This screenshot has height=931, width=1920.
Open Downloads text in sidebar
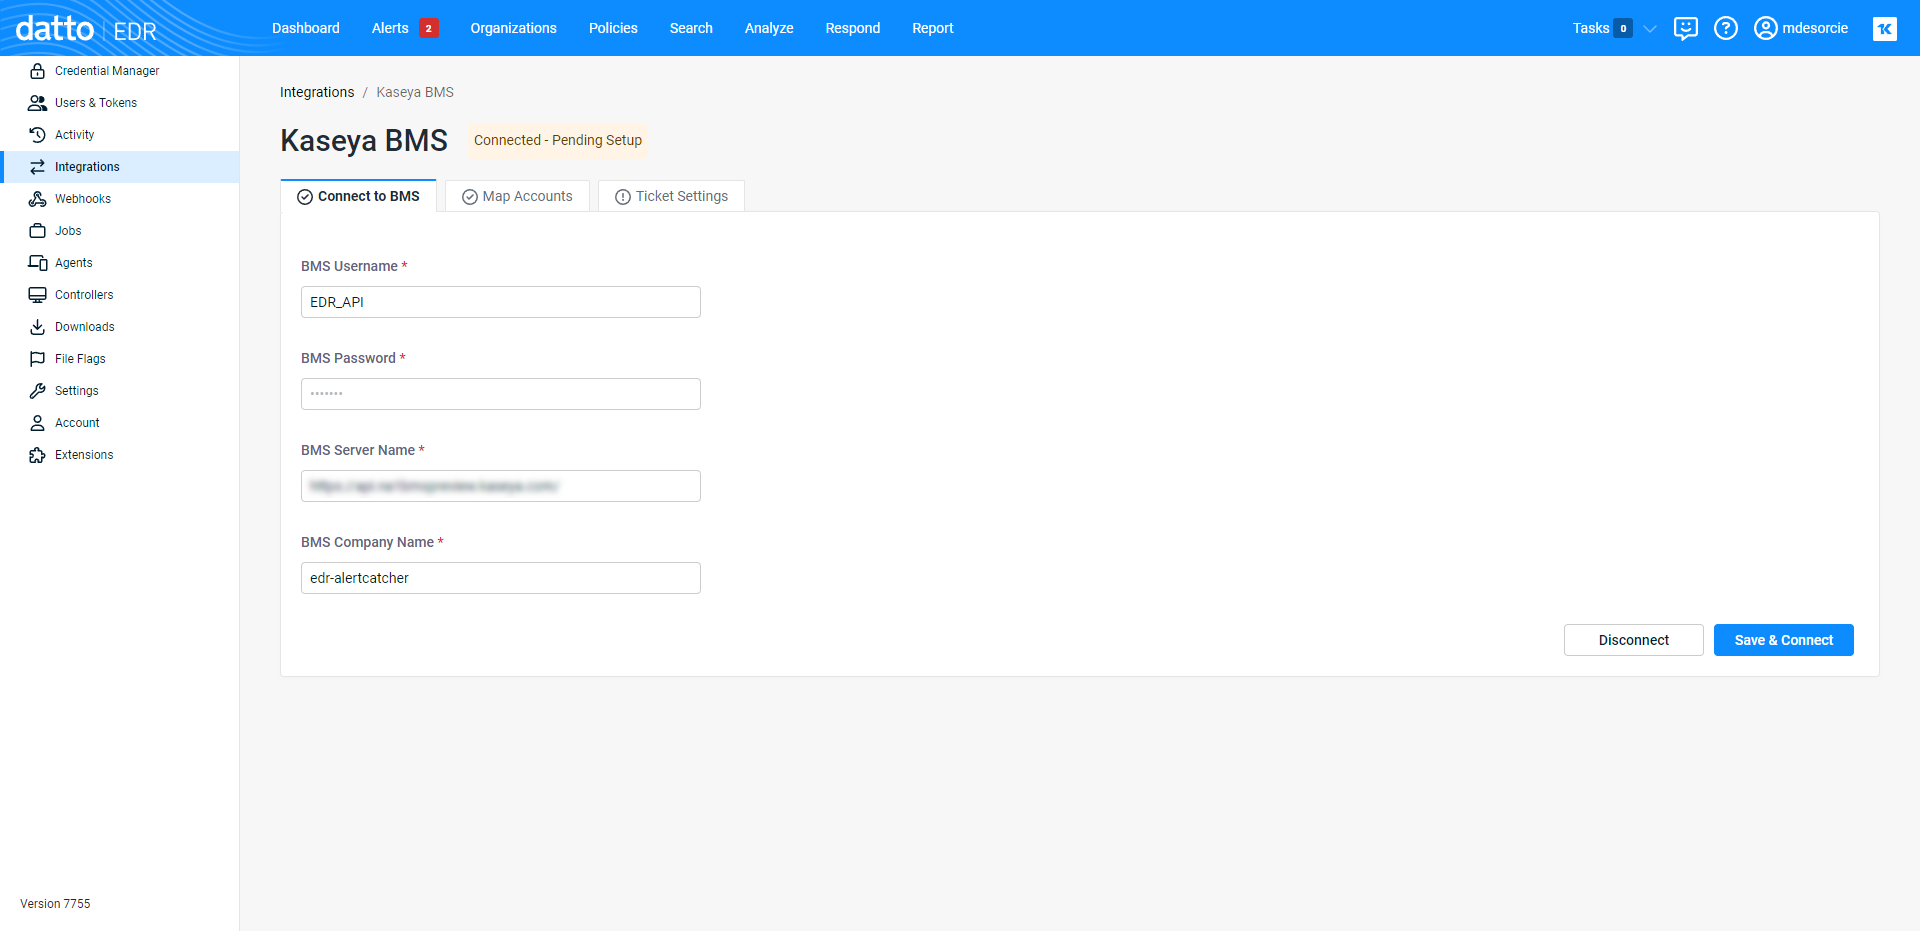85,327
